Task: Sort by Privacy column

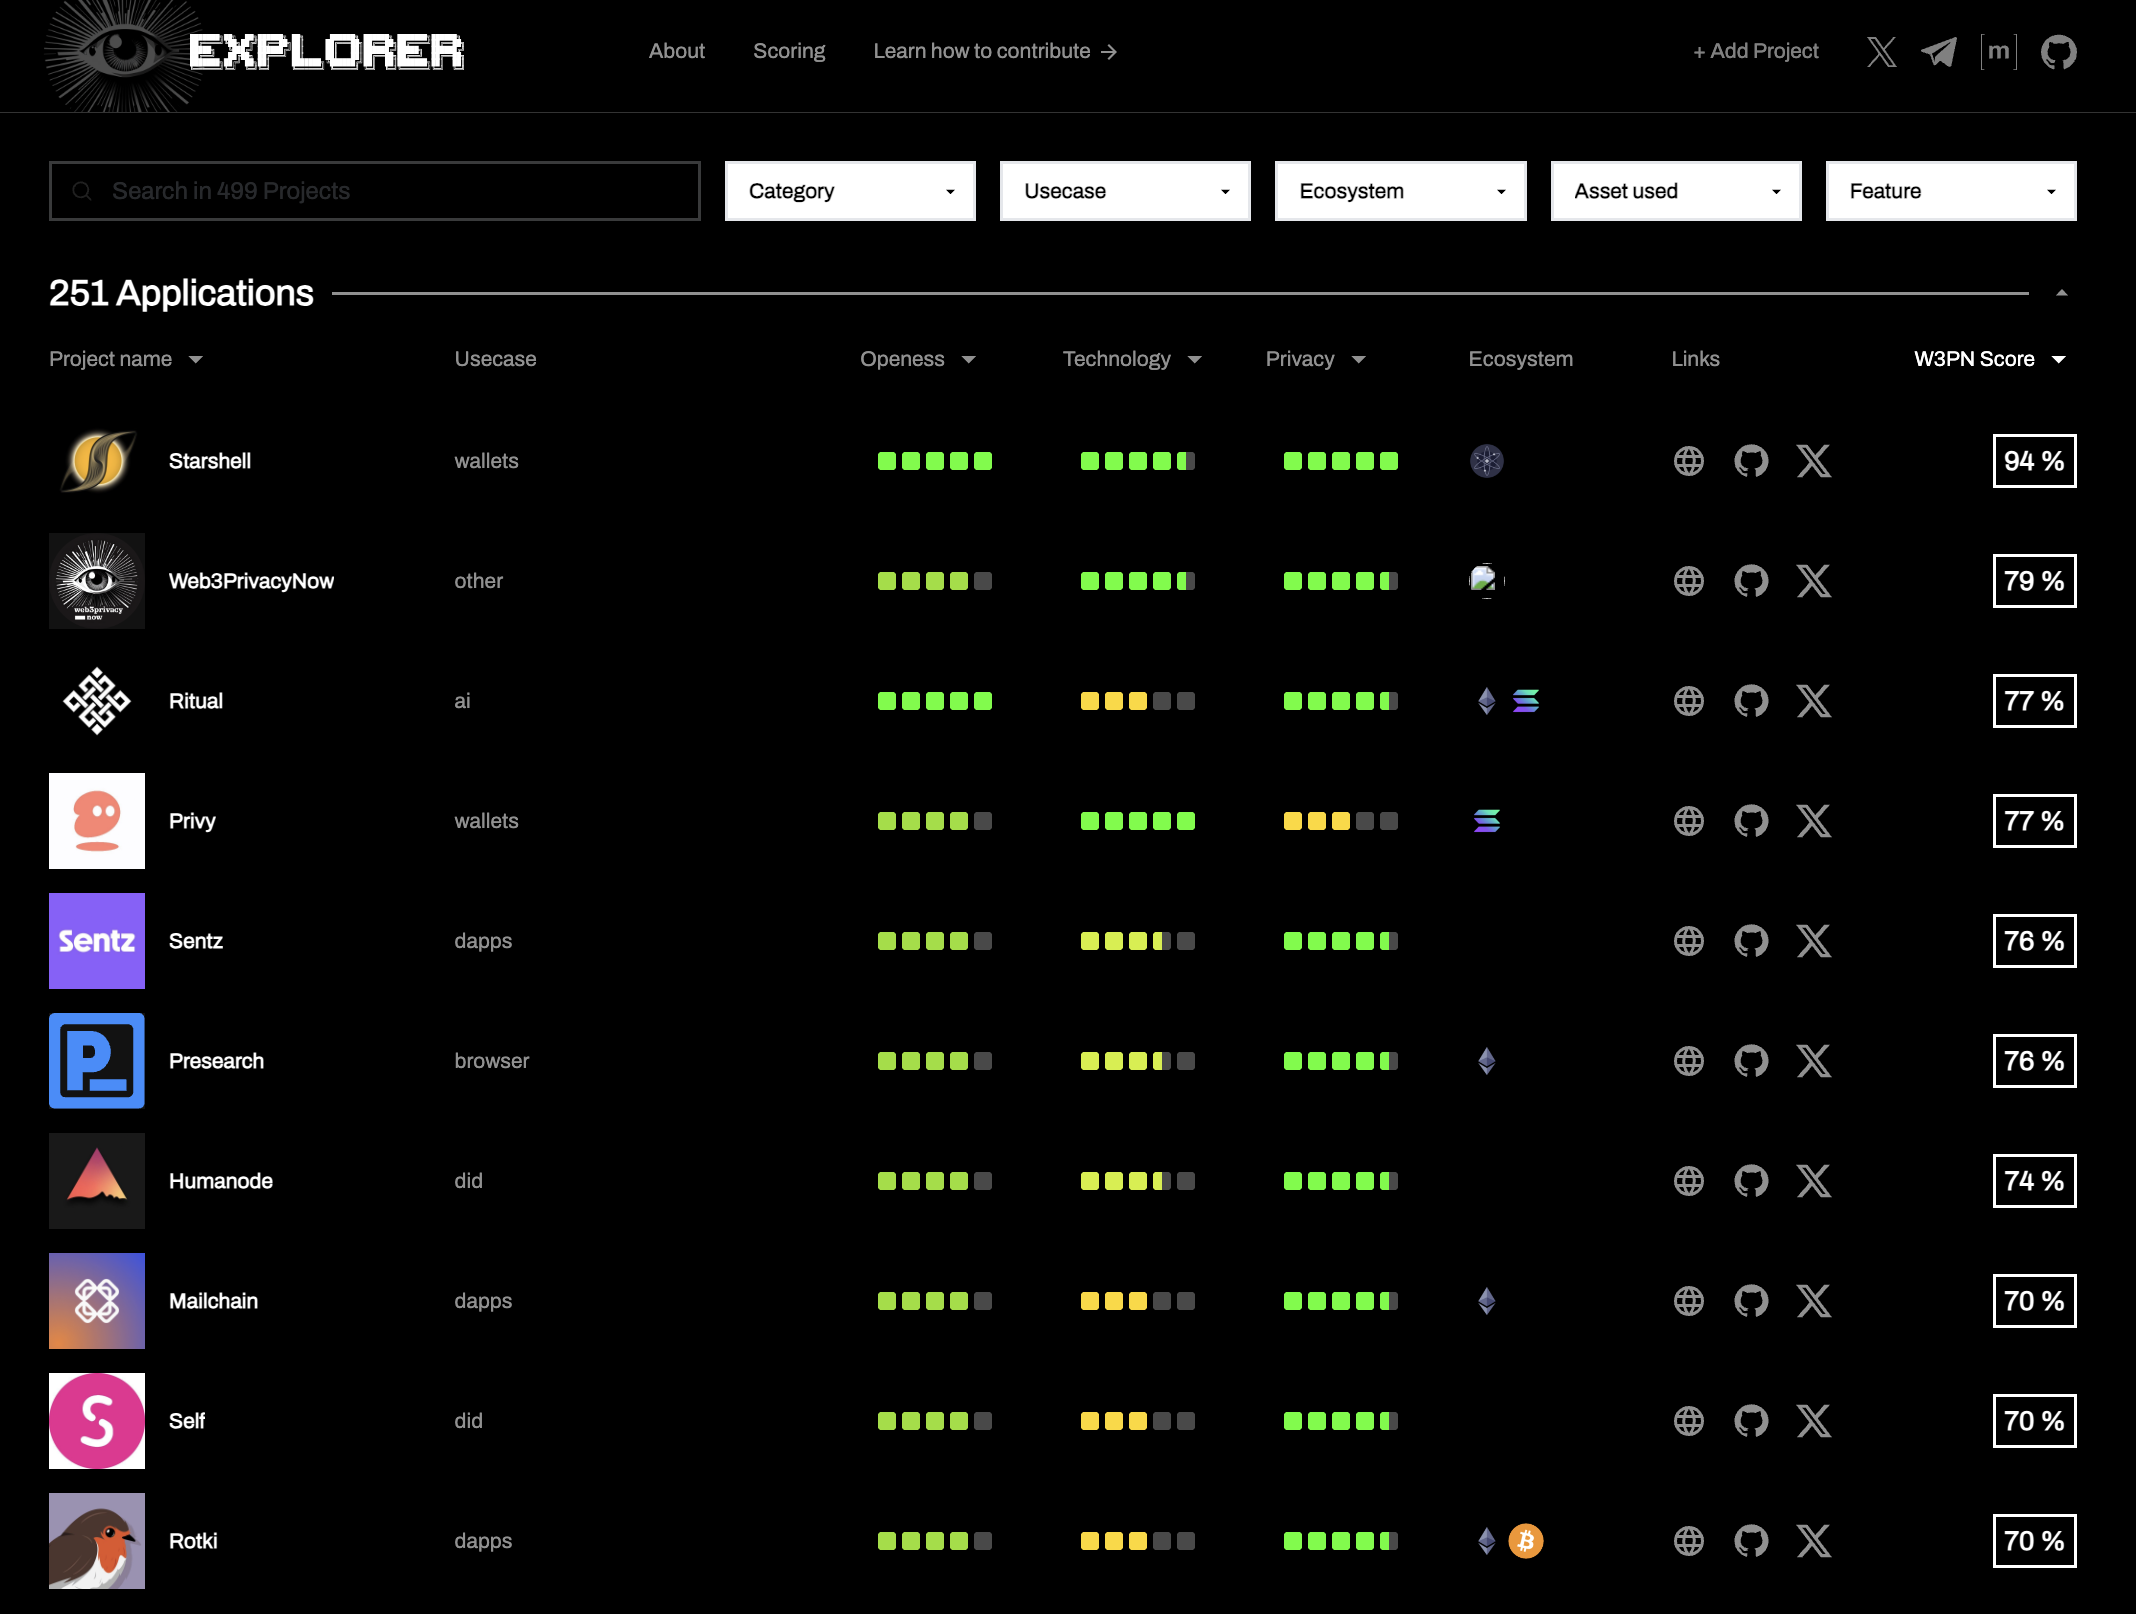Action: click(1315, 359)
